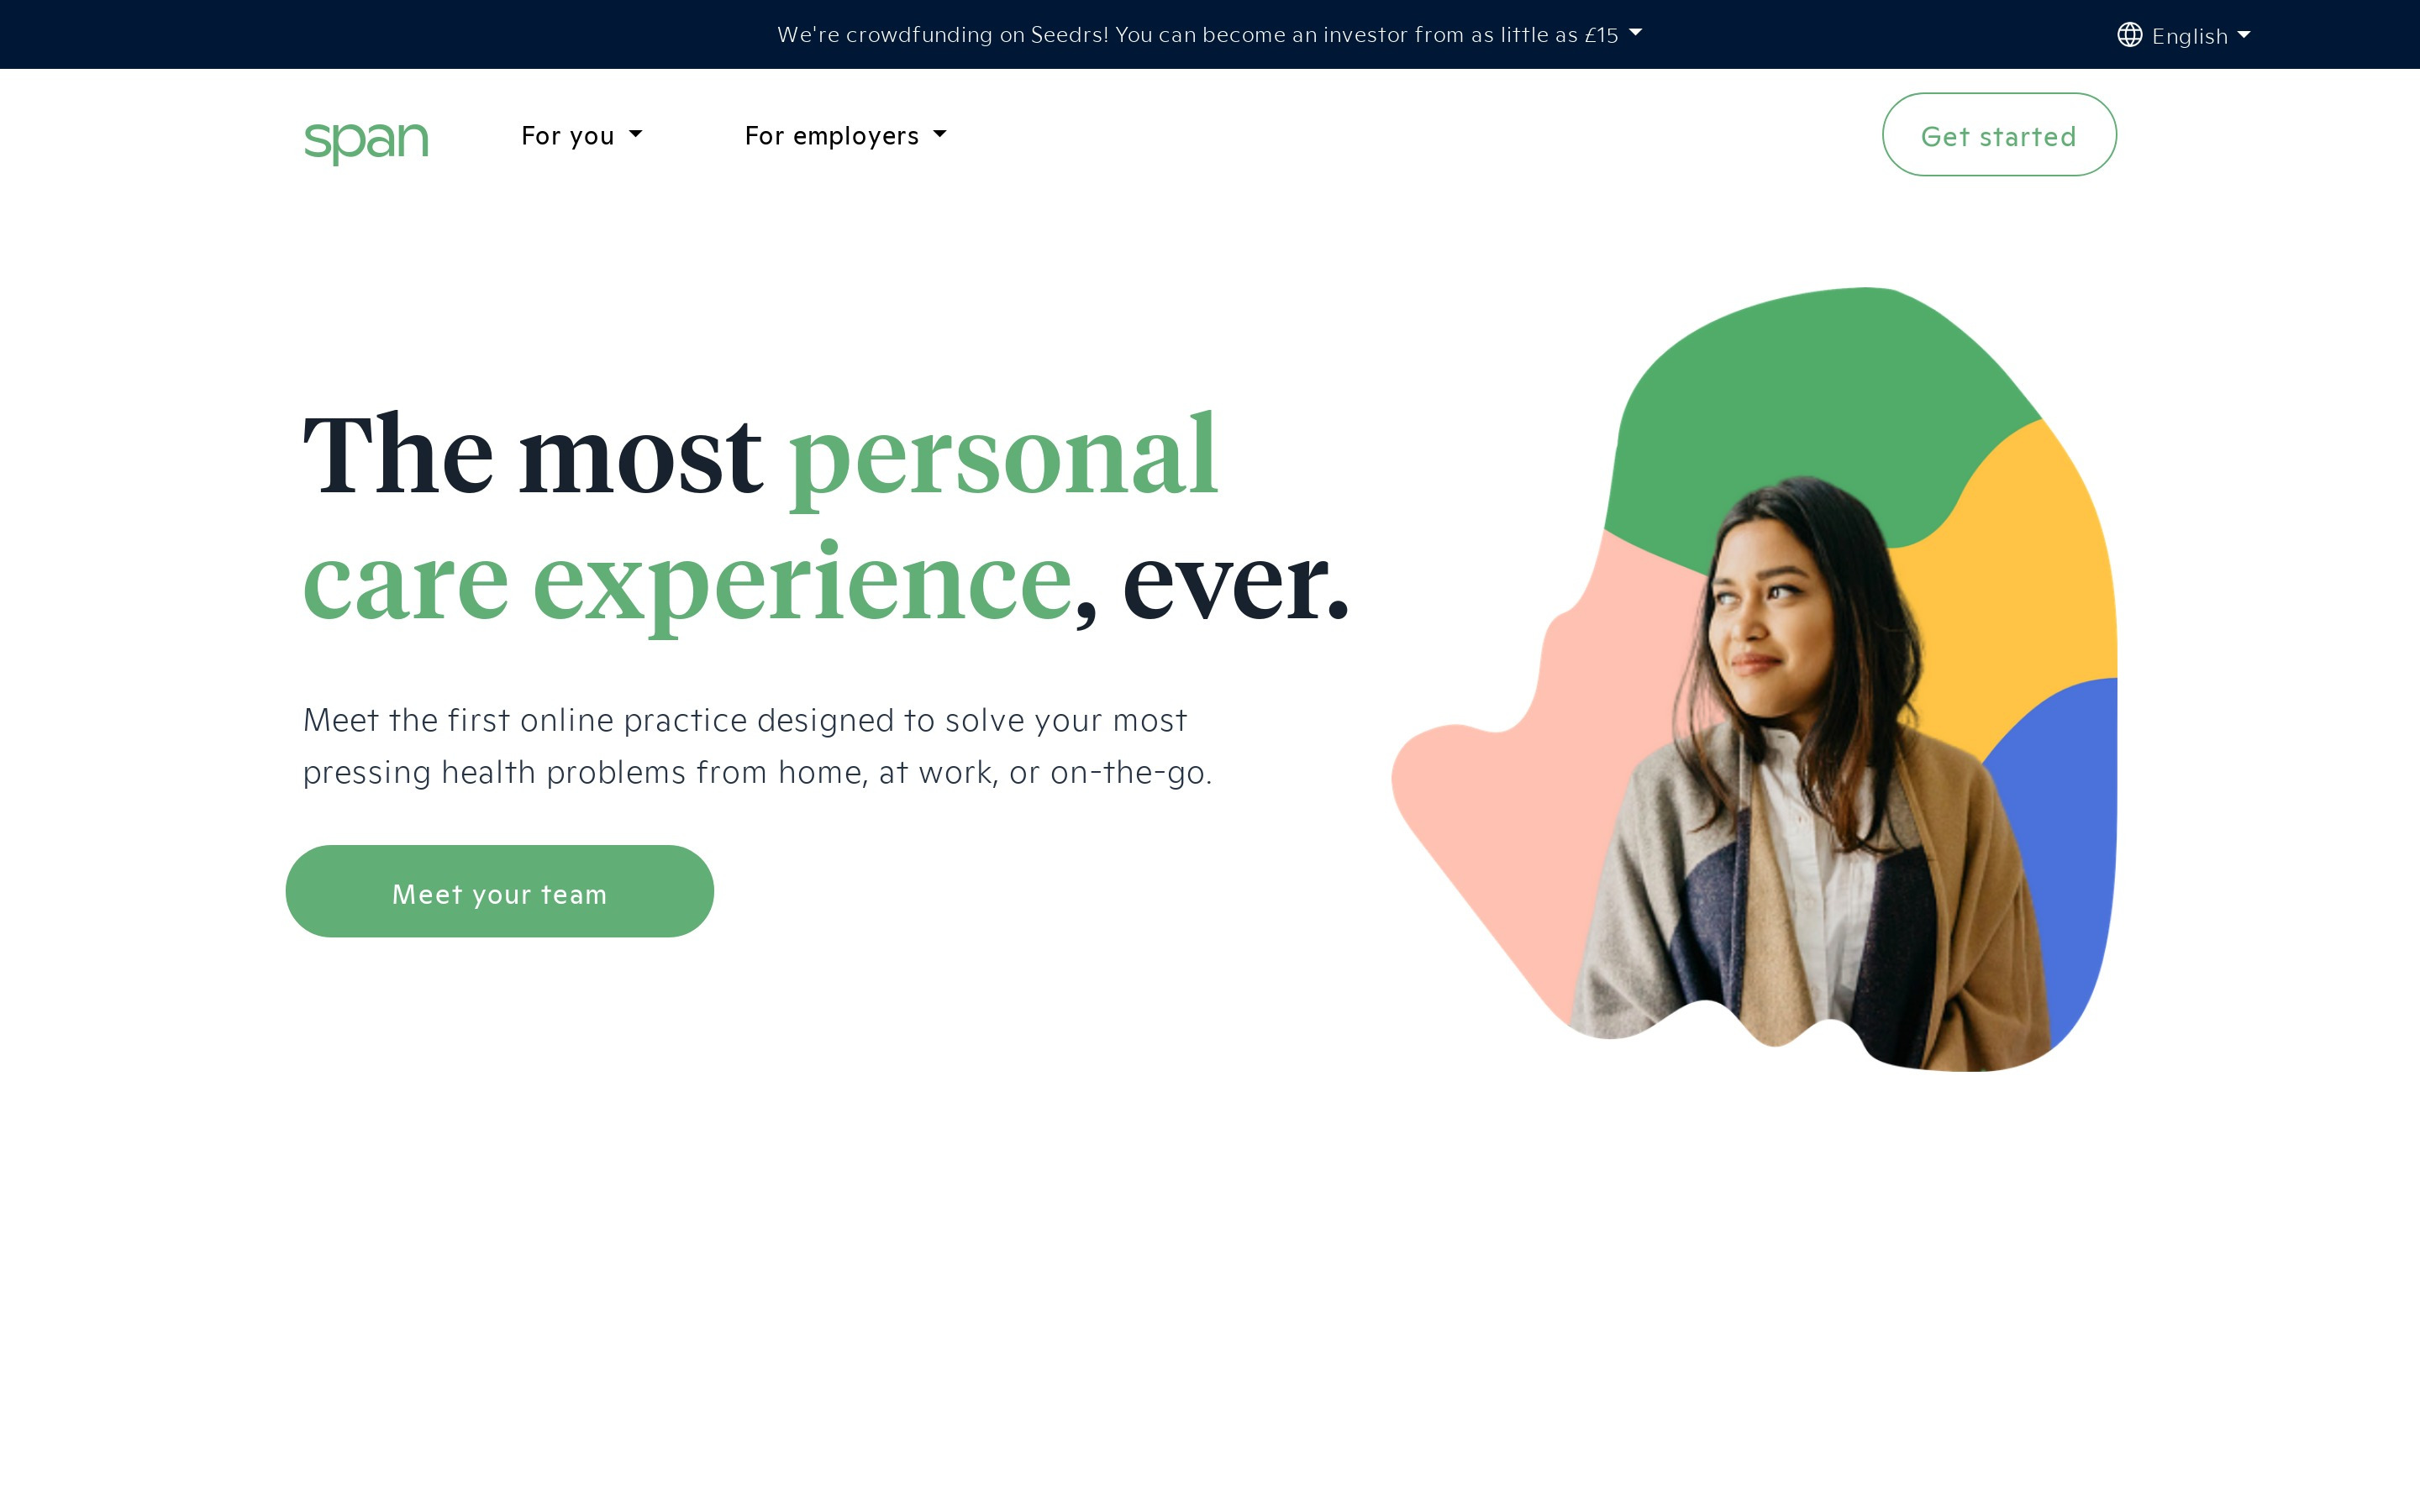Click the globe language icon
This screenshot has height=1512, width=2420.
2129,35
